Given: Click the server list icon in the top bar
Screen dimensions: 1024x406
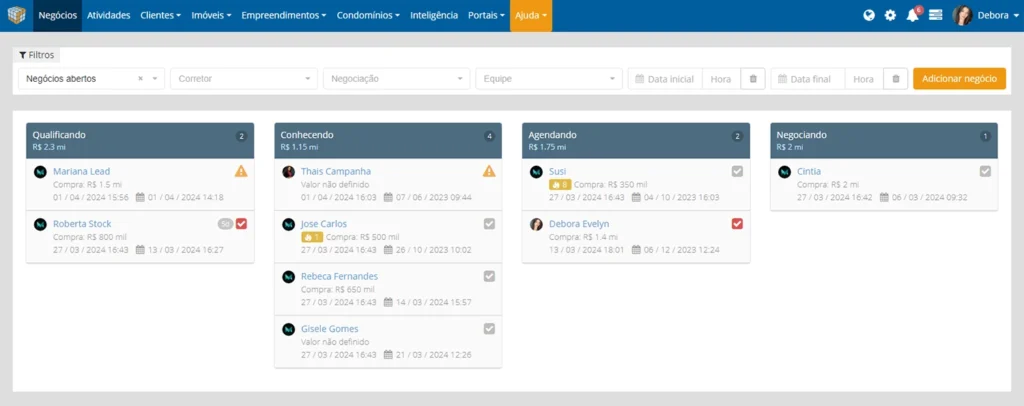Looking at the screenshot, I should click(x=935, y=16).
